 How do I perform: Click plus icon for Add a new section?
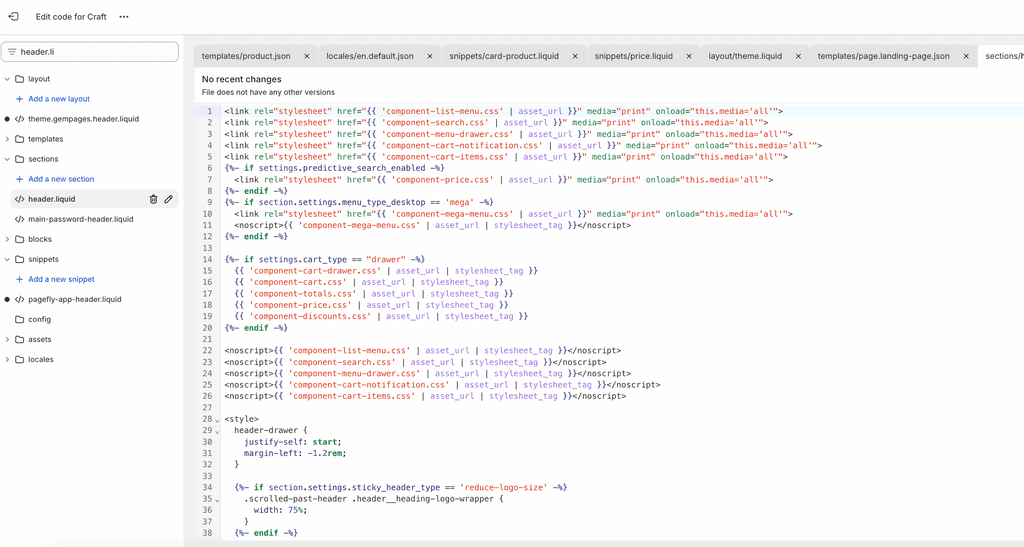coord(20,179)
